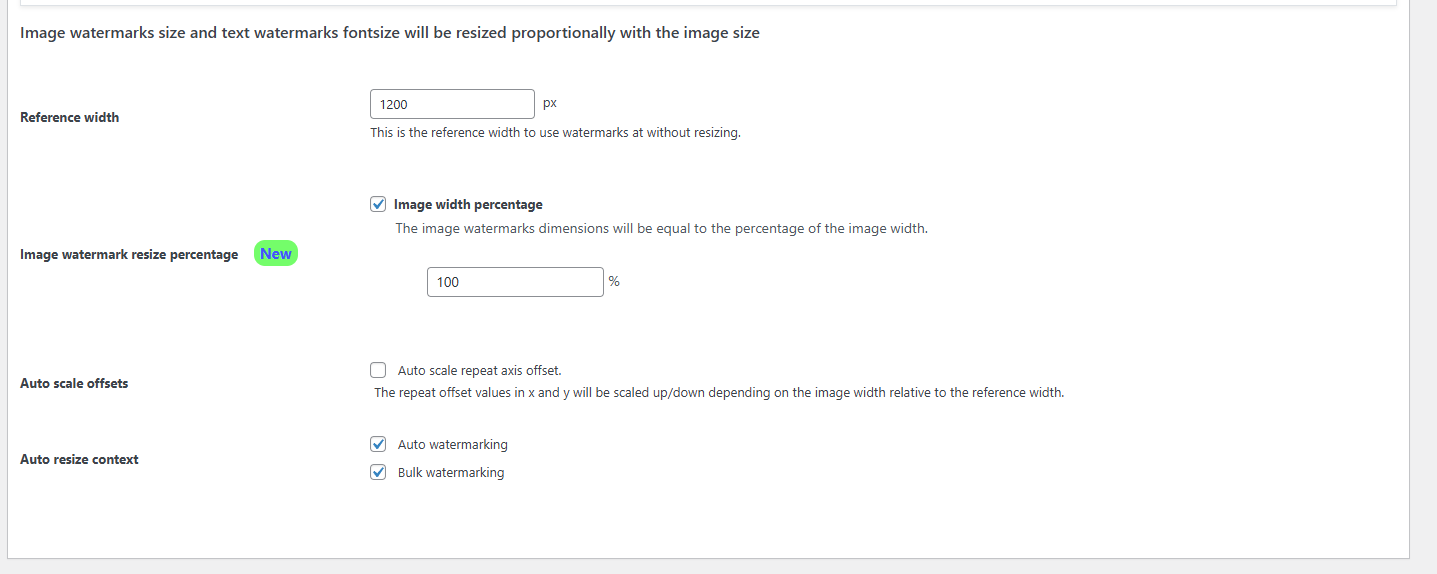The height and width of the screenshot is (574, 1437).
Task: Click the % unit beside percentage field
Action: point(614,282)
